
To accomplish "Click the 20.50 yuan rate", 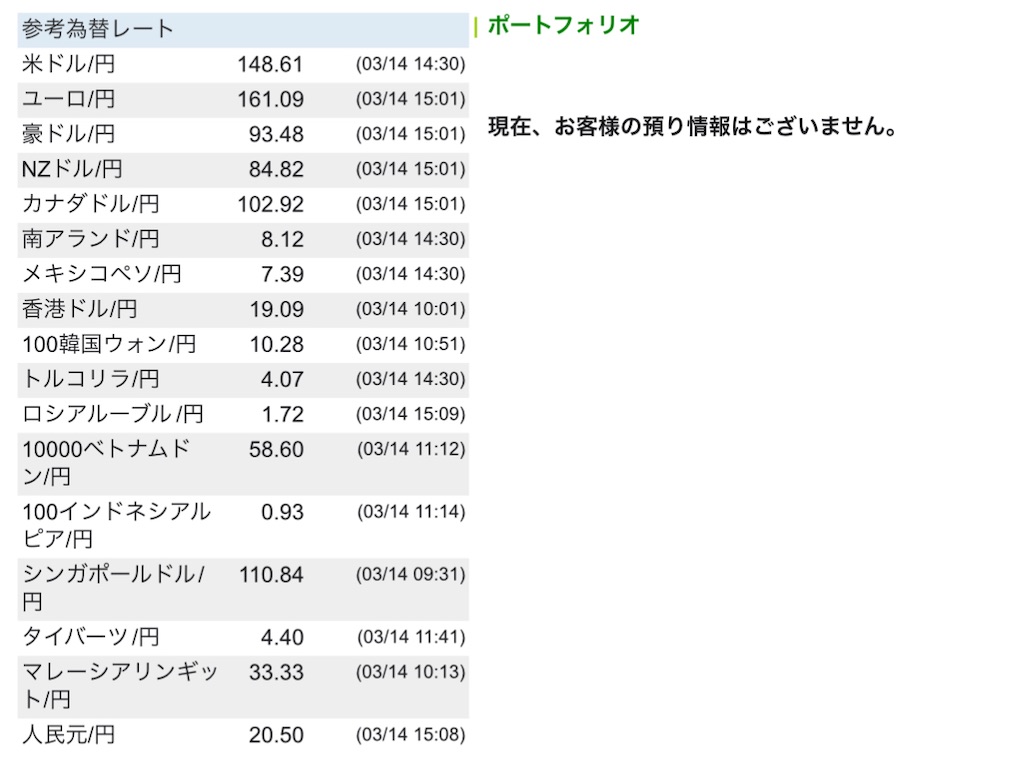I will 276,735.
